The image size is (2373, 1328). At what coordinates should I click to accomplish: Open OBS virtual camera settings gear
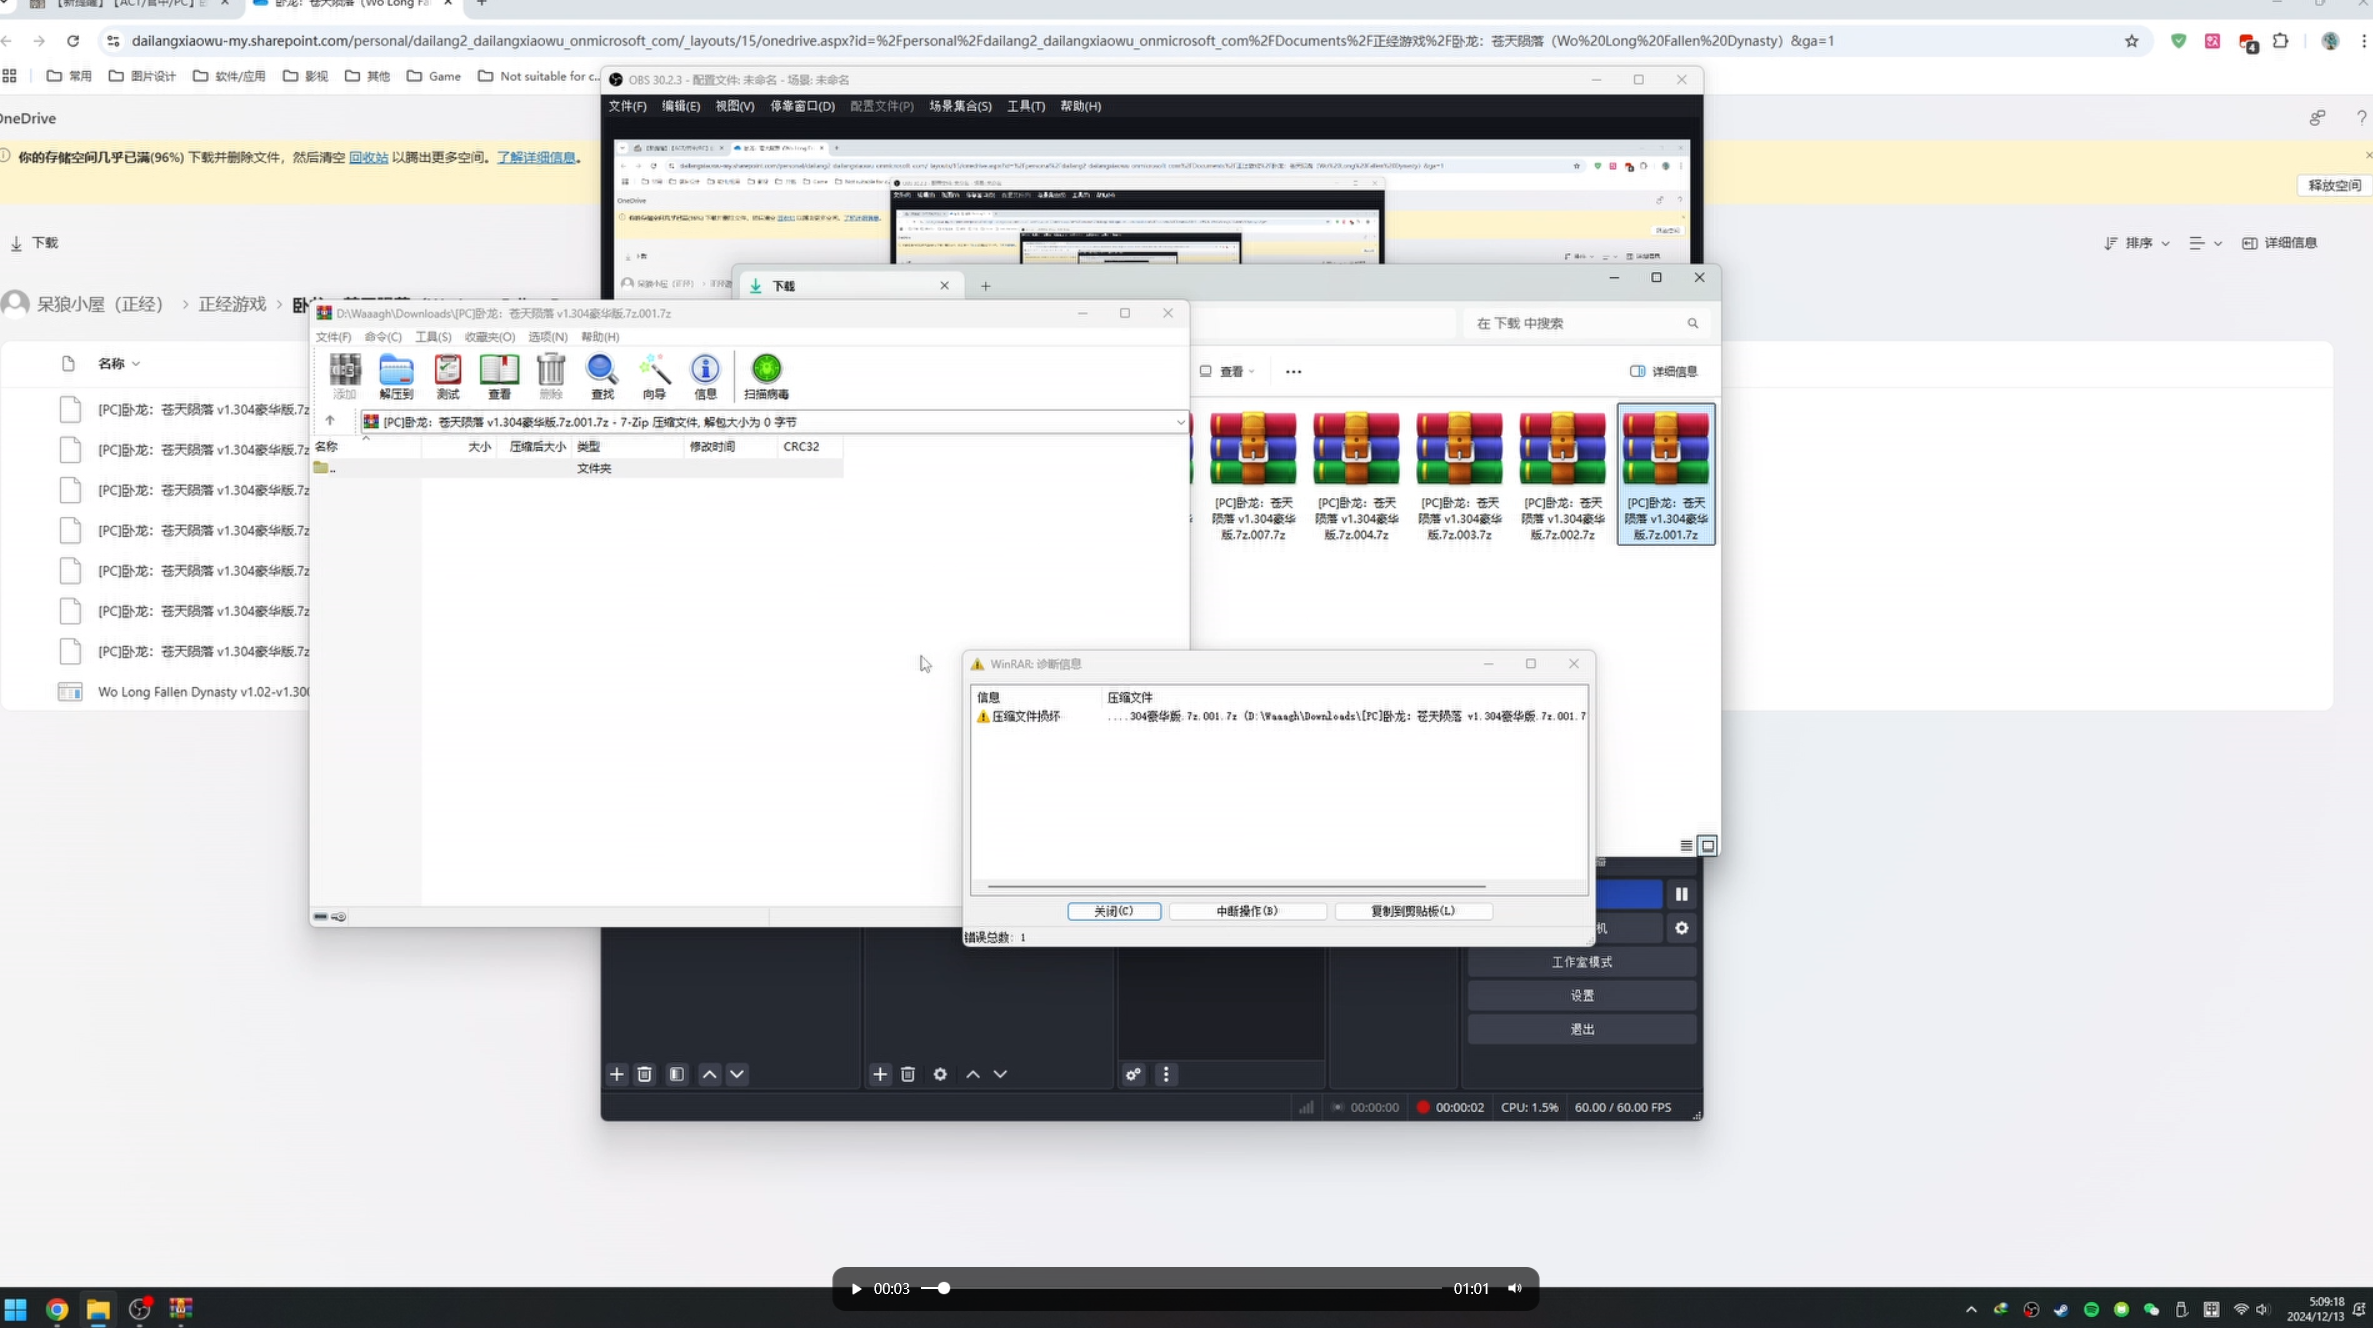tap(1682, 928)
